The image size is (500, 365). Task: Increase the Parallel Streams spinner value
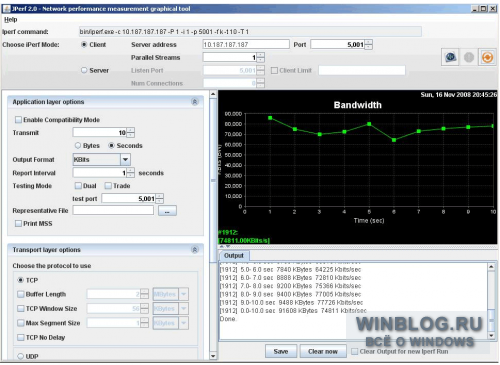[x=261, y=55]
